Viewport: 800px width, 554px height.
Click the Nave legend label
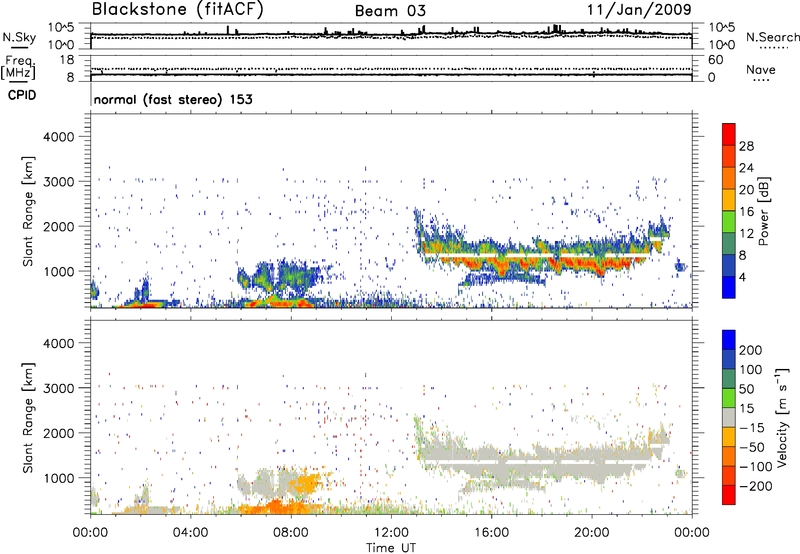pyautogui.click(x=761, y=69)
